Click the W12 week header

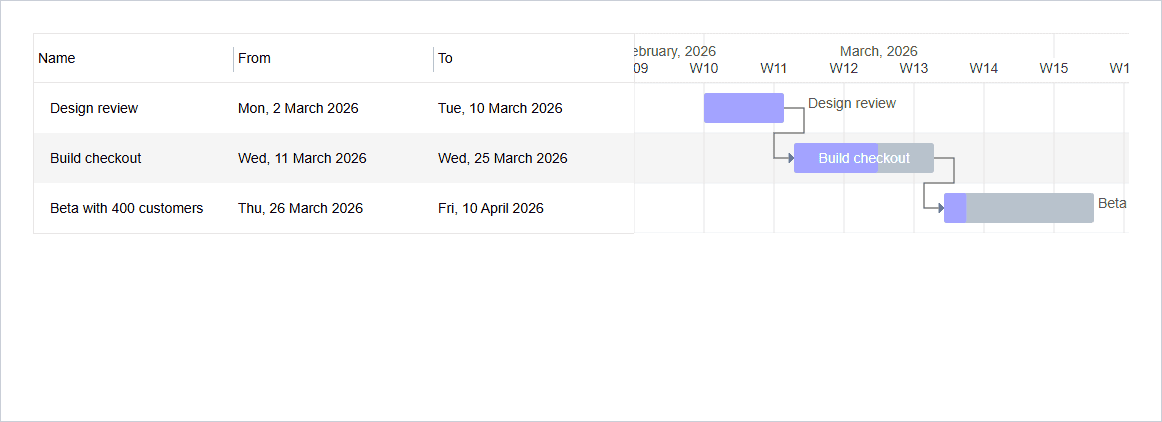843,68
